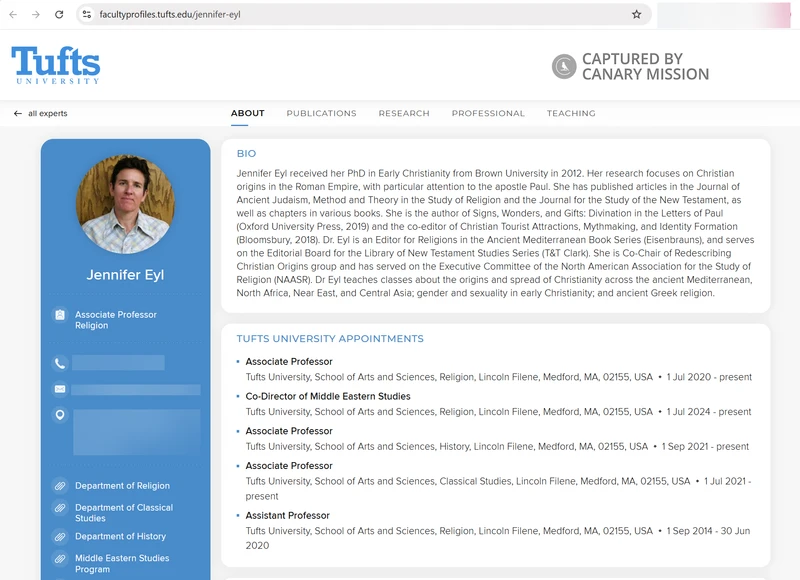800x580 pixels.
Task: Click the Associate Professor badge icon
Action: (60, 315)
